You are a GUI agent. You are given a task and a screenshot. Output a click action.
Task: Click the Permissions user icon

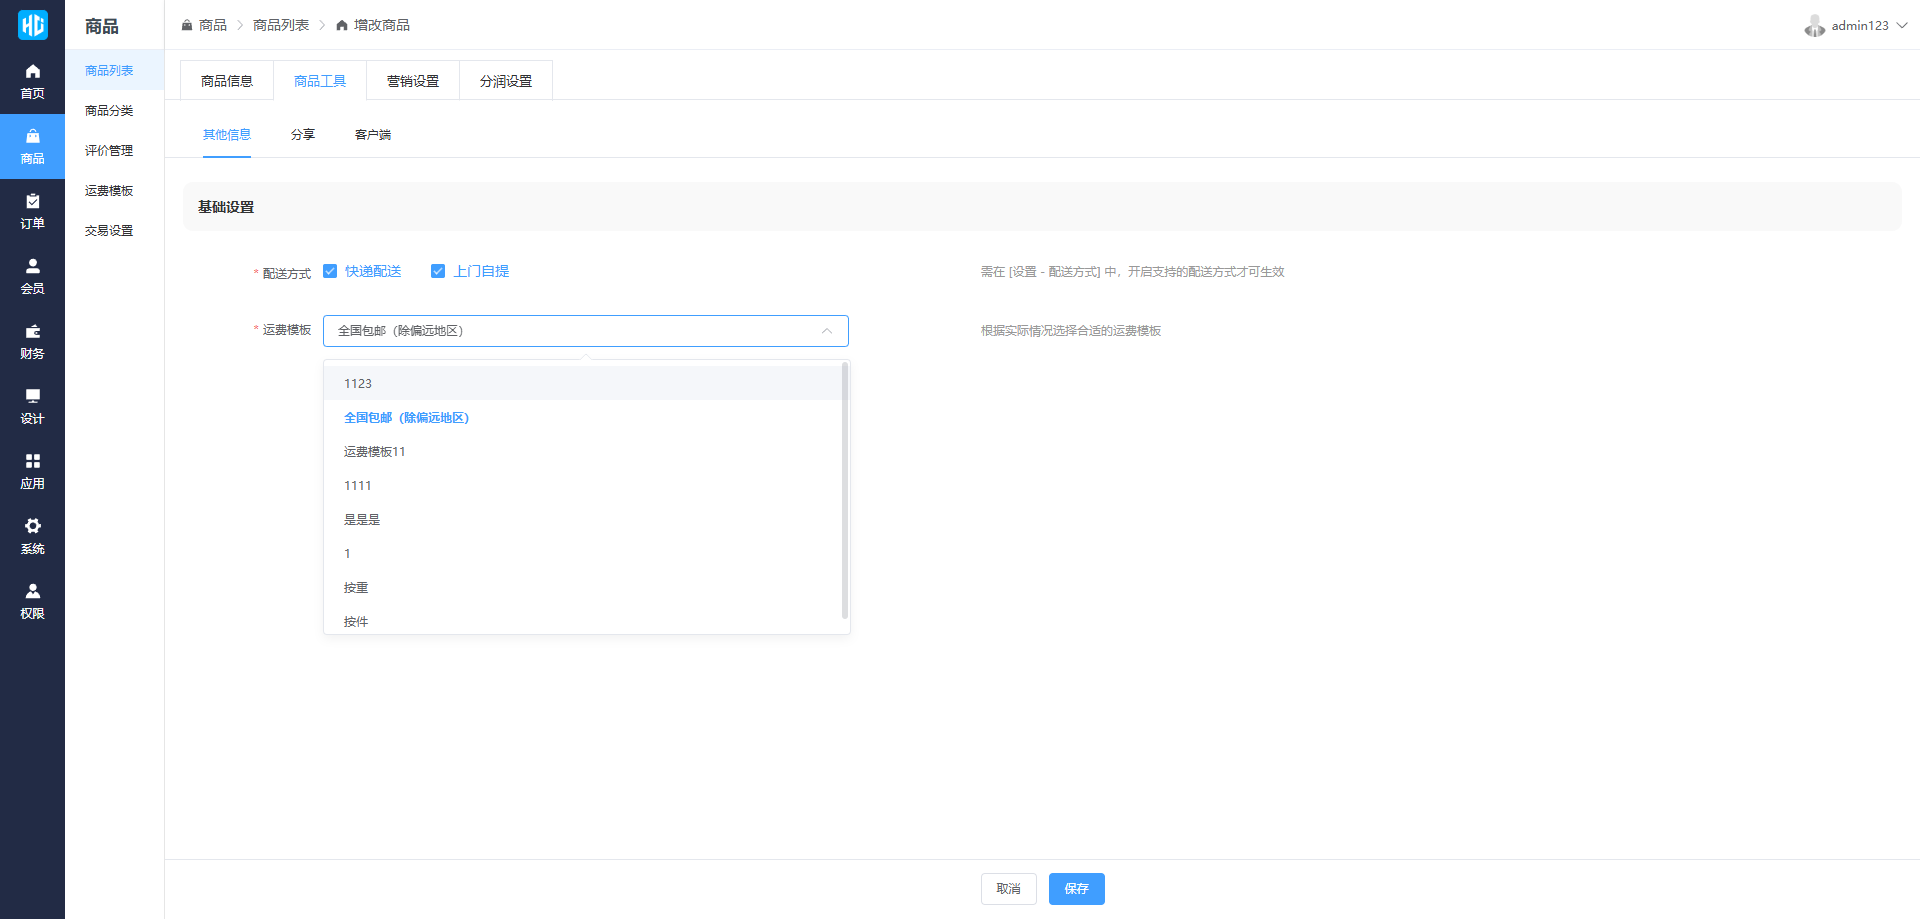pyautogui.click(x=32, y=591)
